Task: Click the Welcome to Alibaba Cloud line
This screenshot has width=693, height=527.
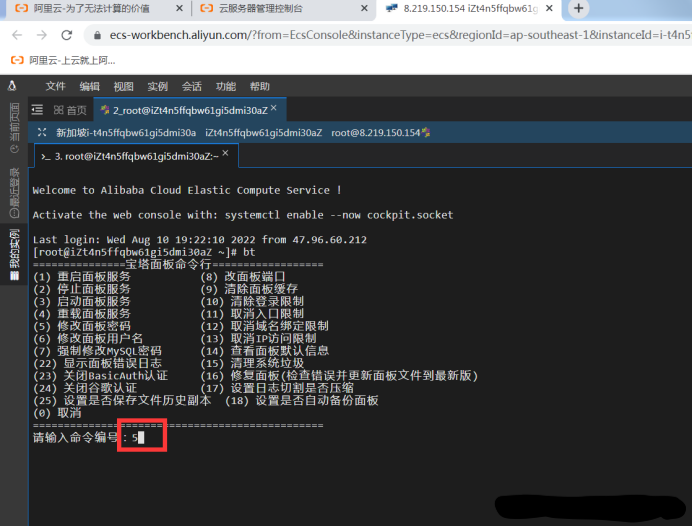Action: [187, 190]
